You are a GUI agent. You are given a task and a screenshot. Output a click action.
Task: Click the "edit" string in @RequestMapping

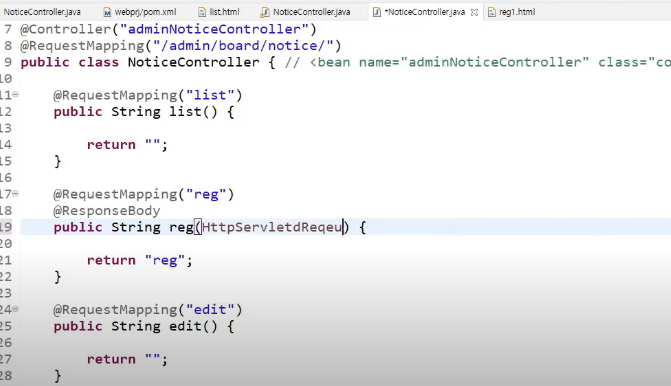click(210, 309)
